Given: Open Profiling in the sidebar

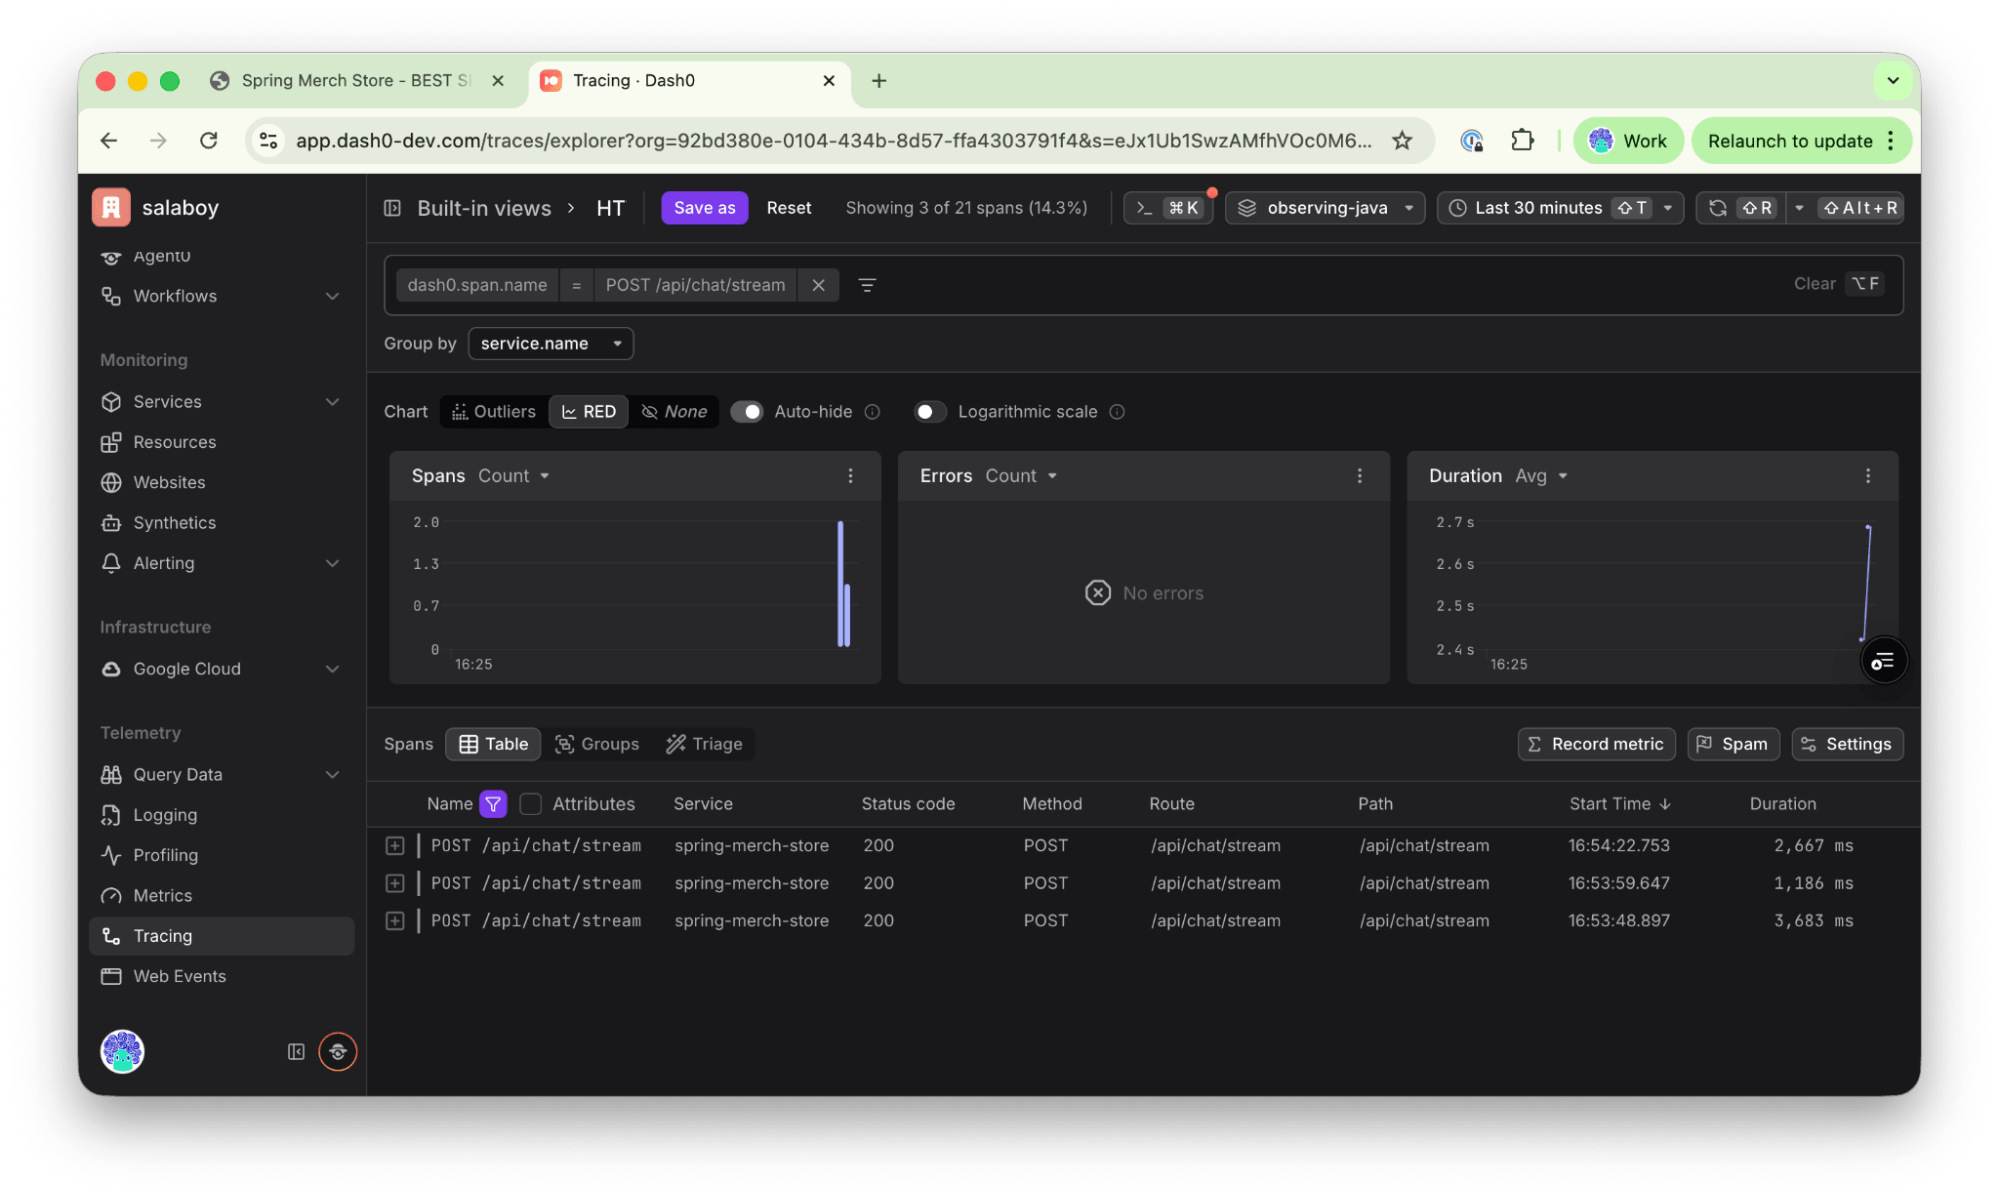Looking at the screenshot, I should pyautogui.click(x=221, y=856).
